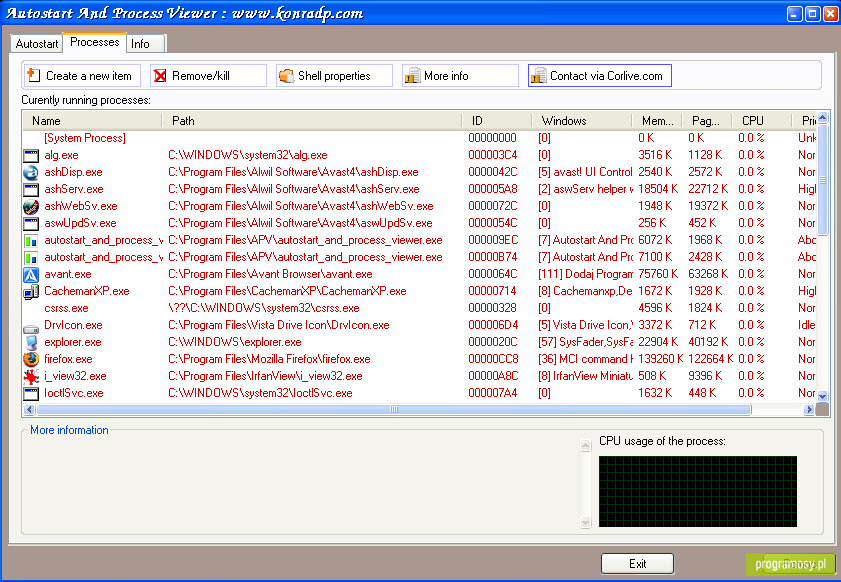This screenshot has height=582, width=841.
Task: Click the firefox.exe process name
Action: coord(68,359)
